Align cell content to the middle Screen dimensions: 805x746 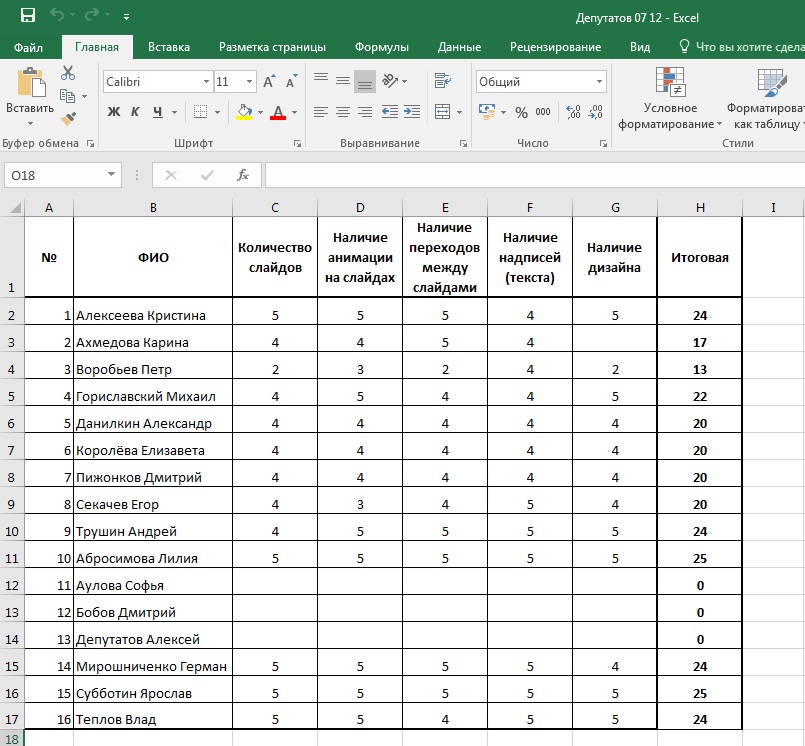tap(343, 81)
